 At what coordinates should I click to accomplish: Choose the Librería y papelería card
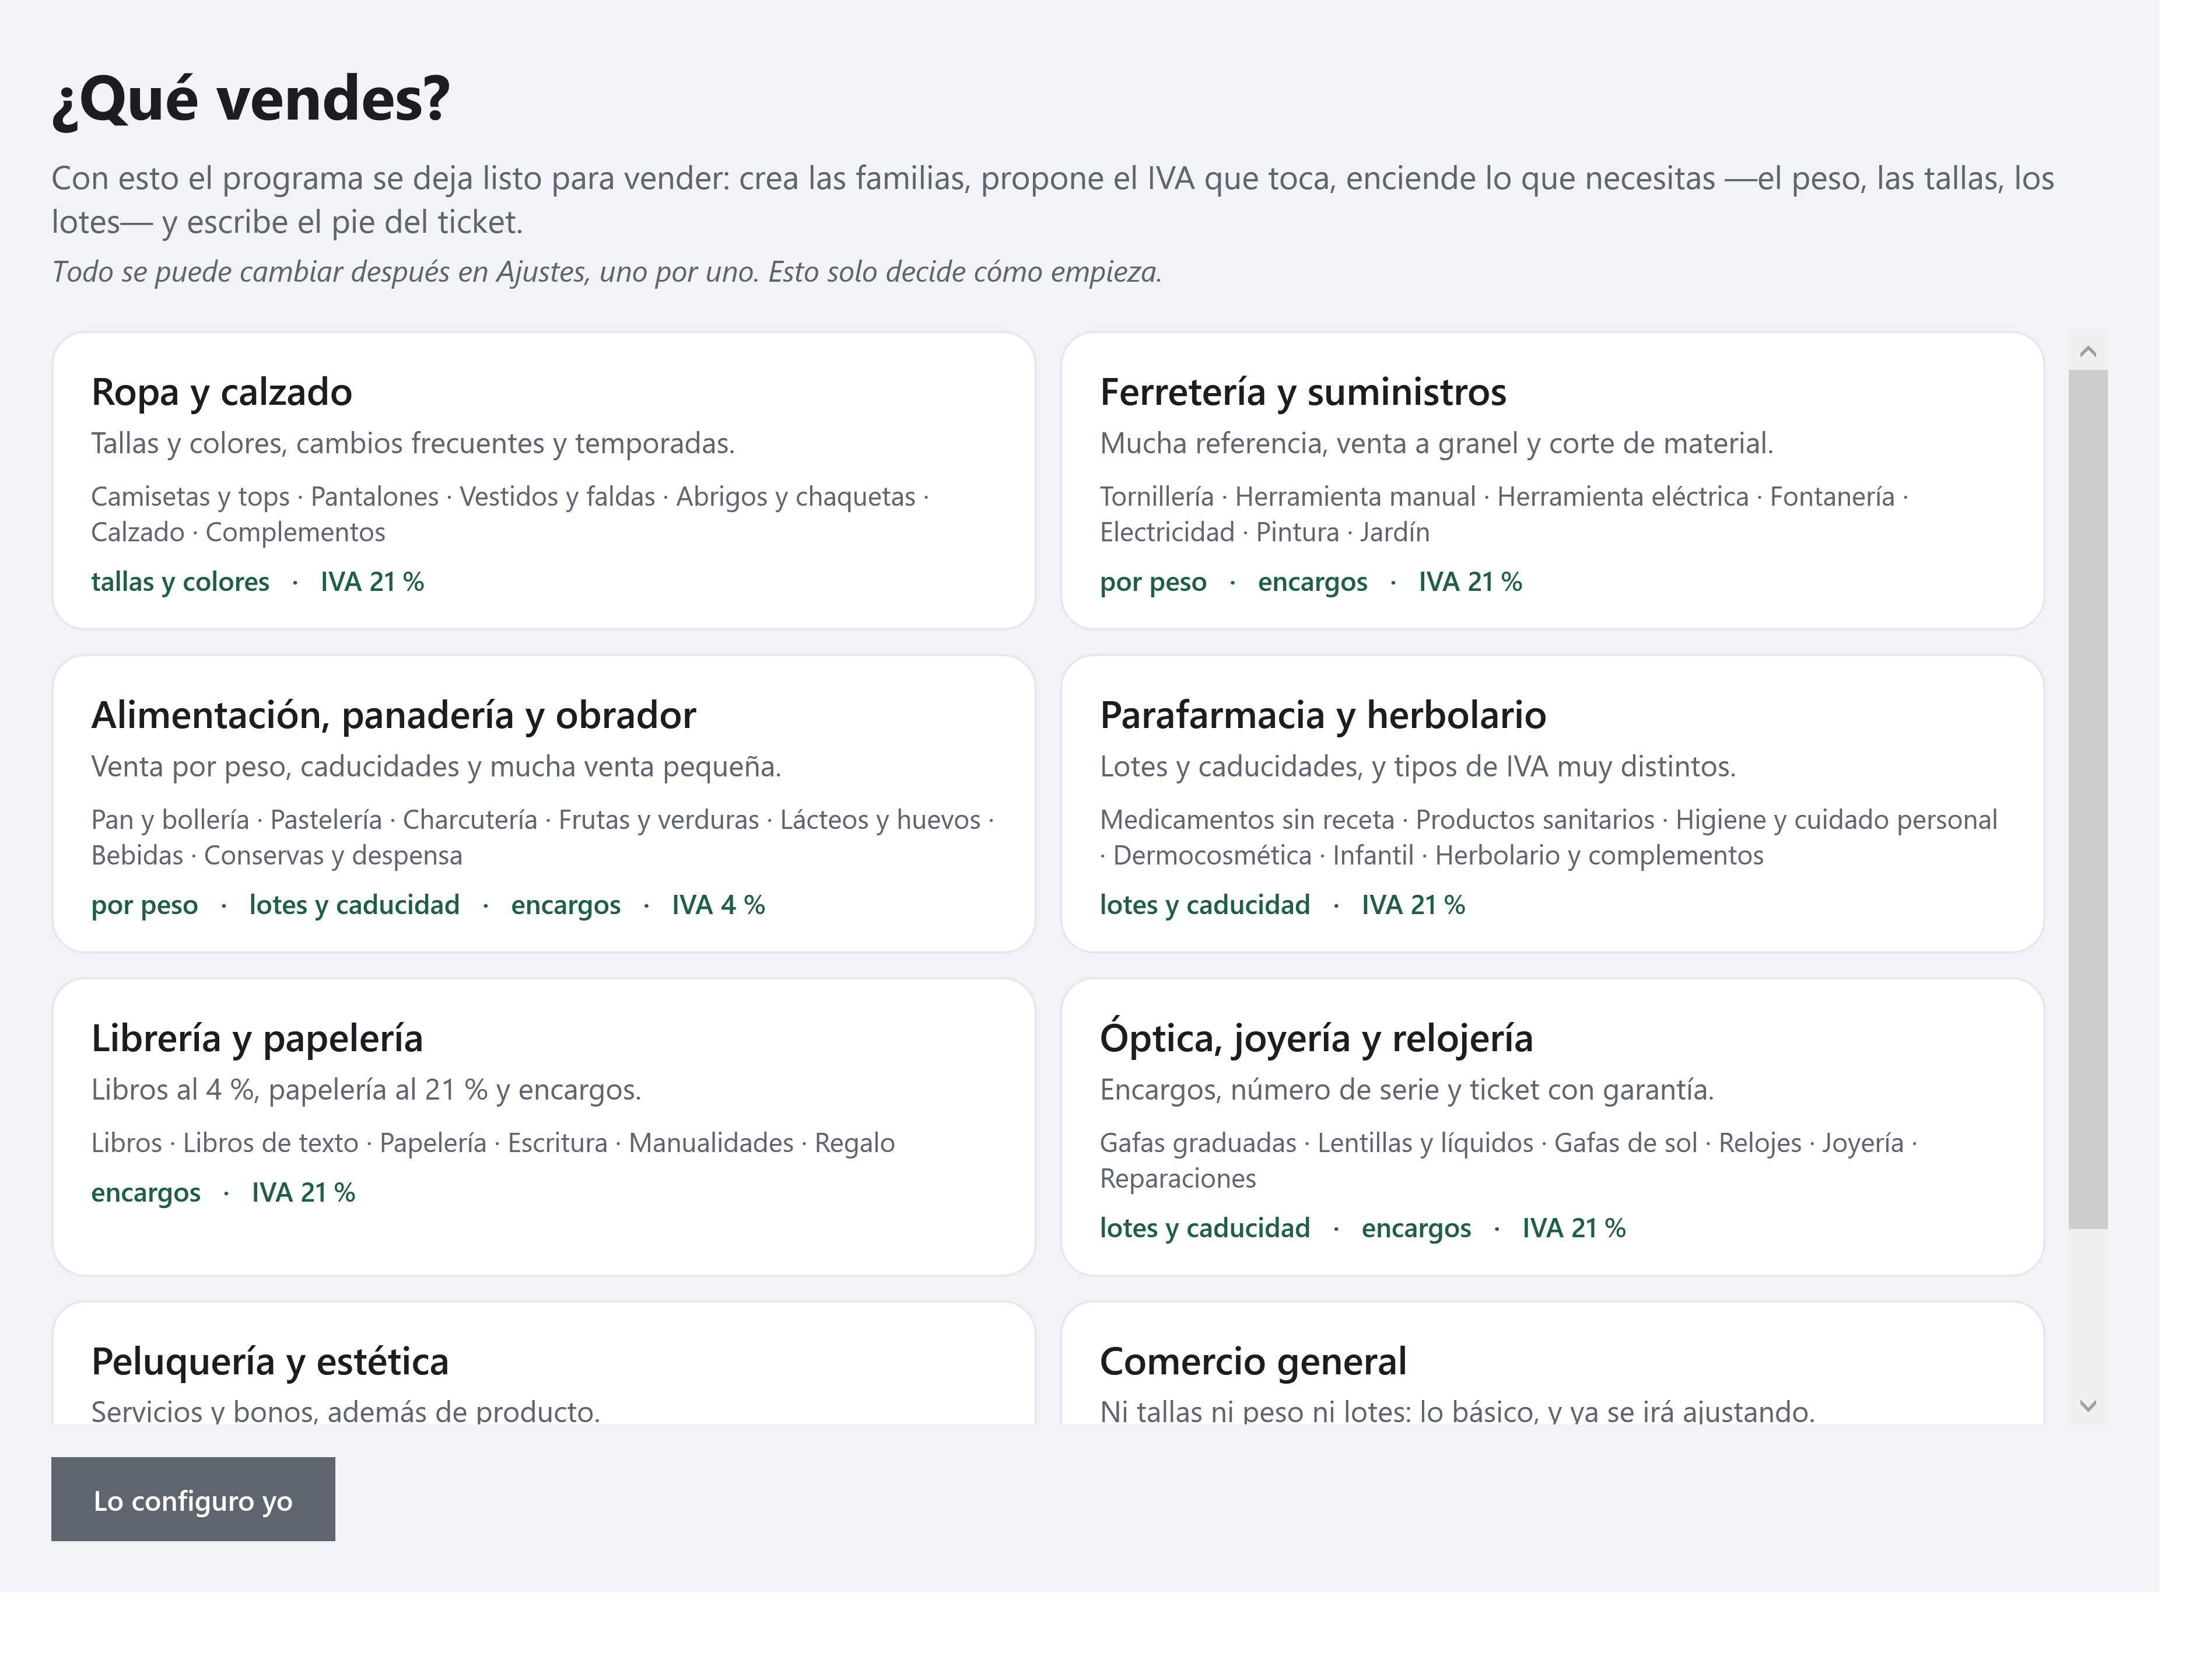543,1127
